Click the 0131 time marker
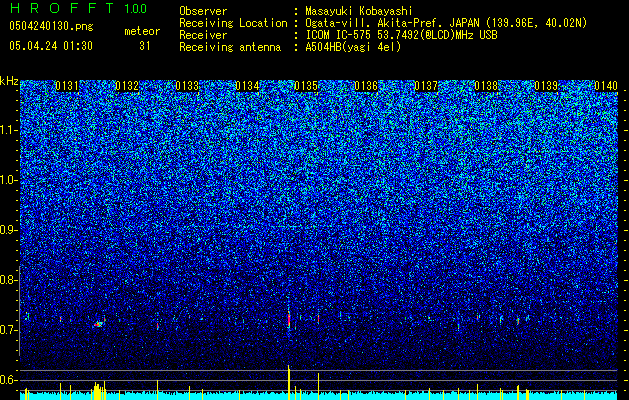The image size is (629, 400). (67, 86)
